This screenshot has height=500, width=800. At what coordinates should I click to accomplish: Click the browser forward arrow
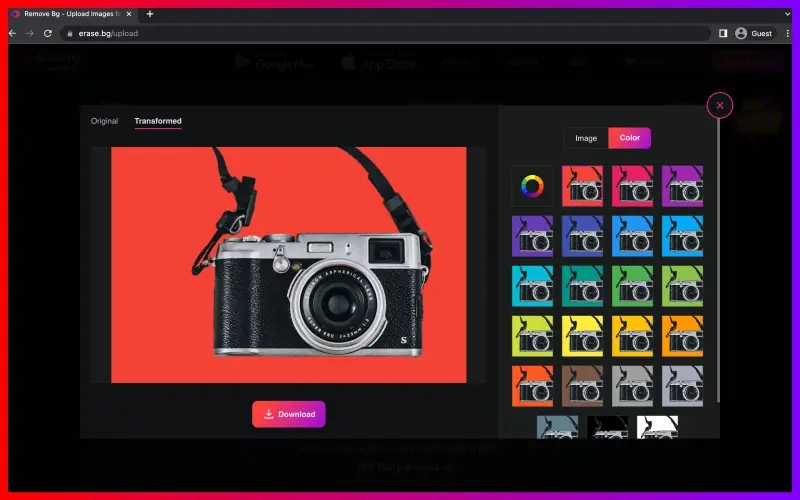click(x=30, y=33)
